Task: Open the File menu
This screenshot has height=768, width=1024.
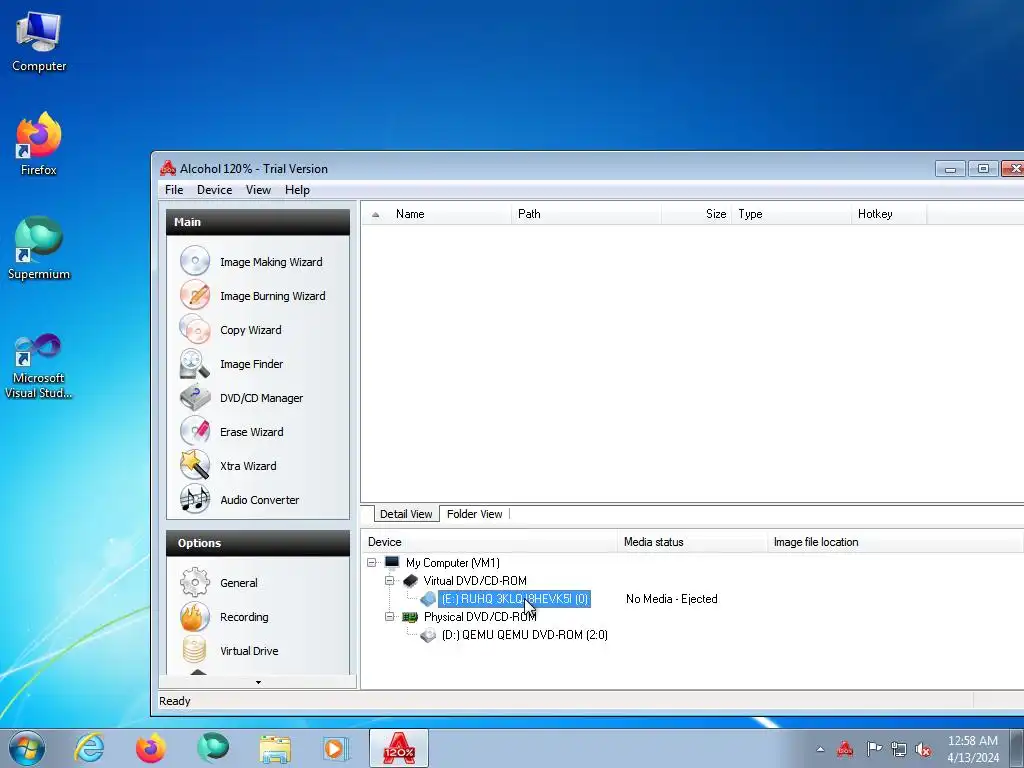Action: tap(174, 190)
